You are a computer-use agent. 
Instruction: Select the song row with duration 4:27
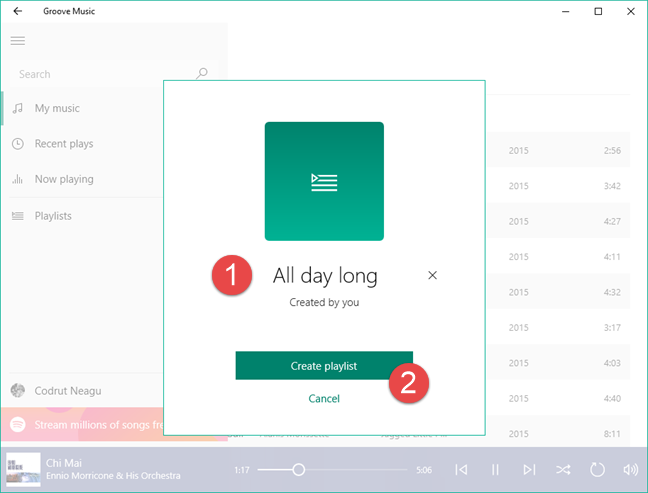point(558,221)
